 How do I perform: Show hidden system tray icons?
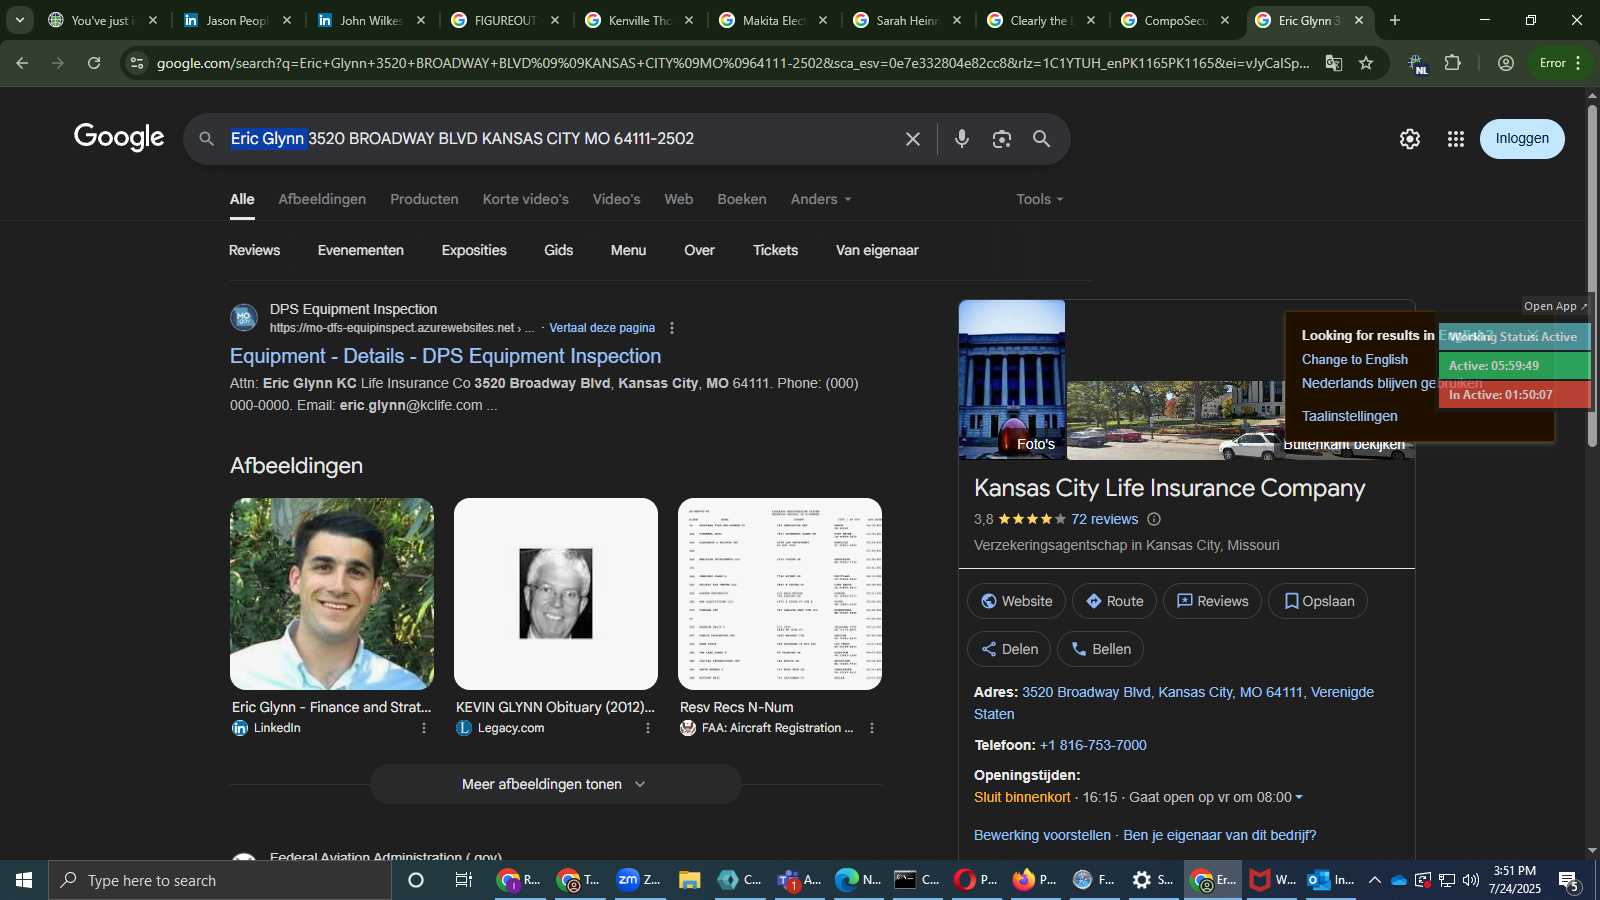point(1374,880)
